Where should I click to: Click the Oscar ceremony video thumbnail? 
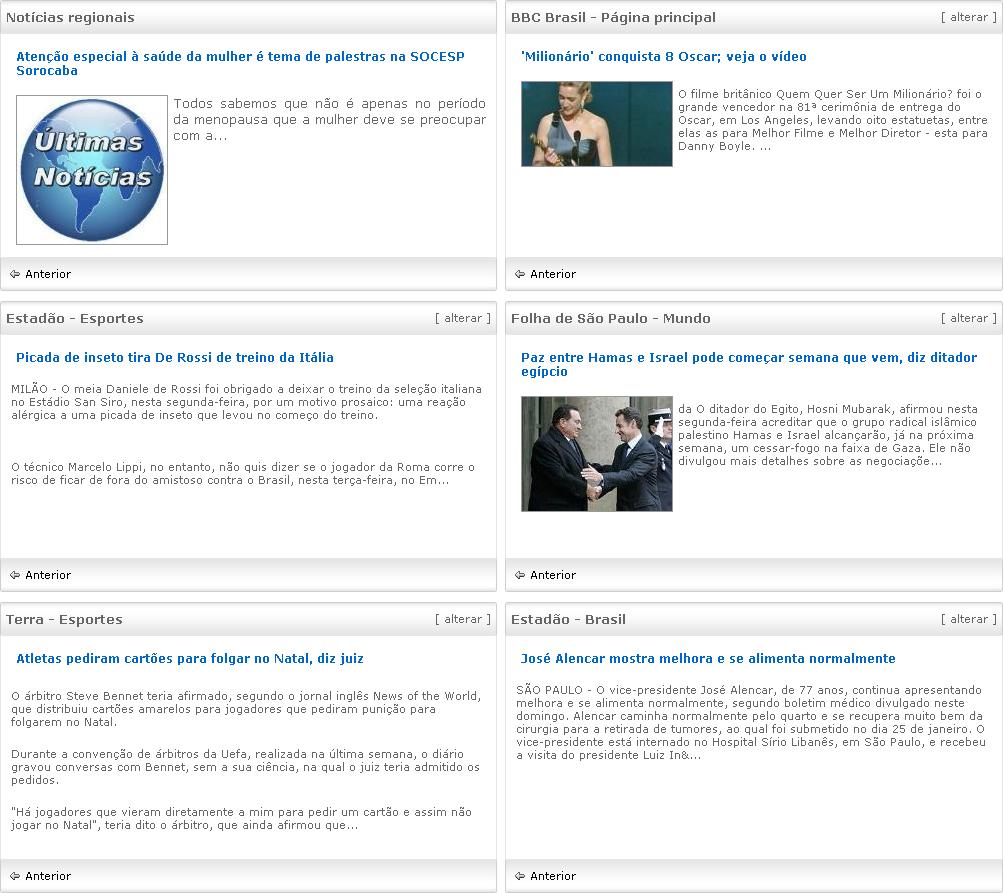click(596, 124)
